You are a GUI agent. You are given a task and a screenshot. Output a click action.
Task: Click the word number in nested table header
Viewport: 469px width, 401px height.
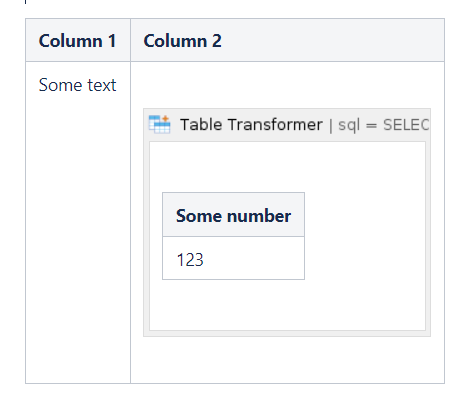[259, 216]
